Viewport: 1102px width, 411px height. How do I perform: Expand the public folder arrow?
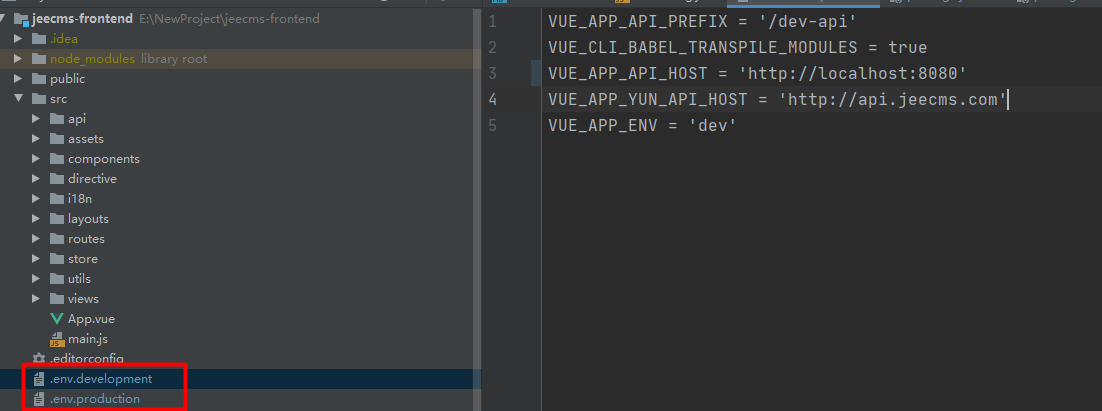(x=18, y=79)
